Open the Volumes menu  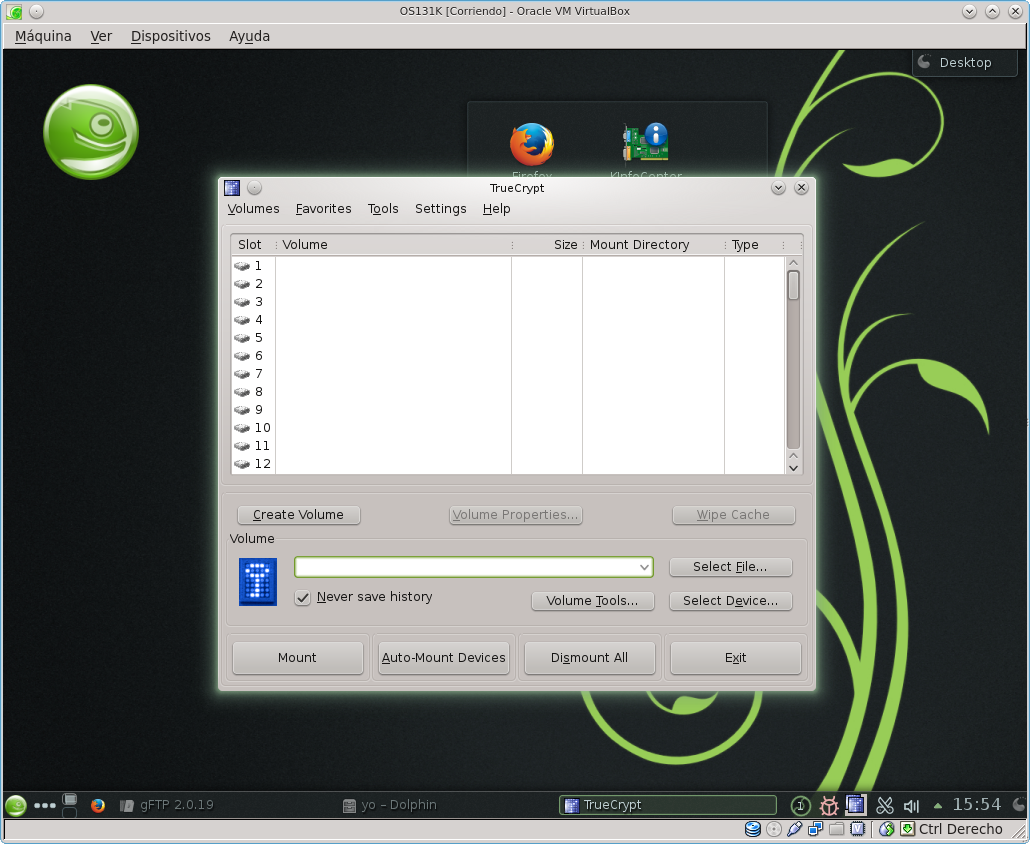pyautogui.click(x=253, y=209)
